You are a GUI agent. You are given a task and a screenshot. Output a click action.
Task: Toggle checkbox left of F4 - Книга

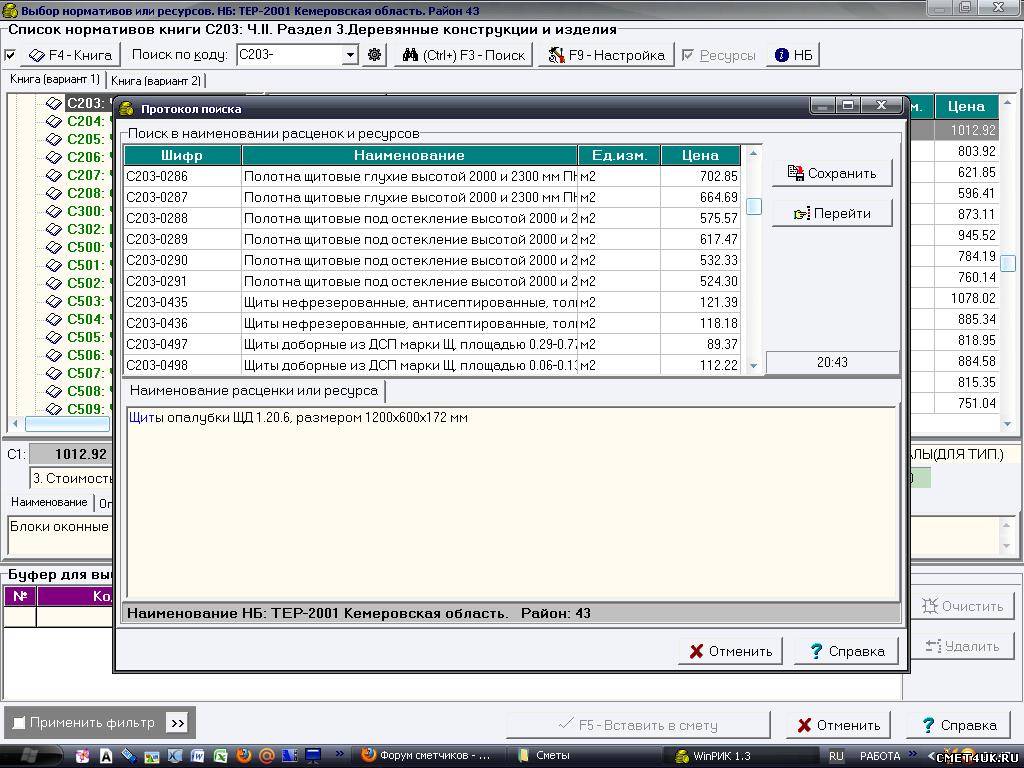click(x=10, y=56)
